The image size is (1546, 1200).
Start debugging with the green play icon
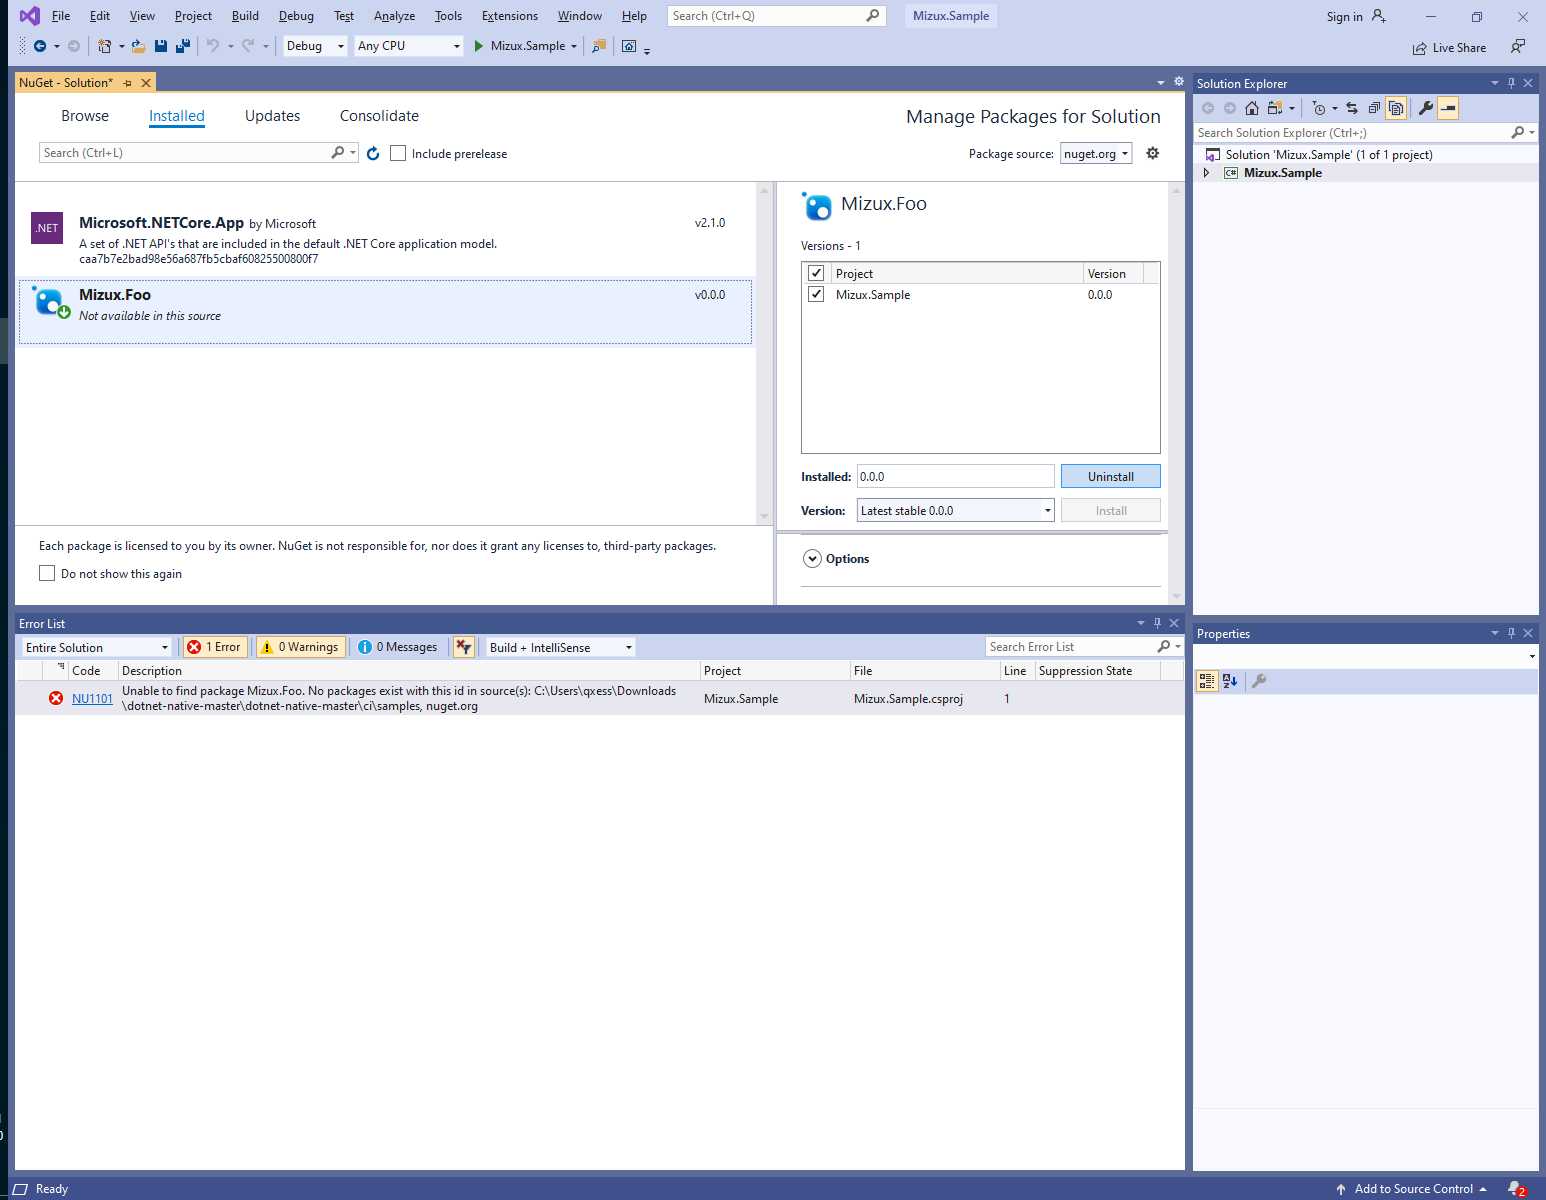479,46
